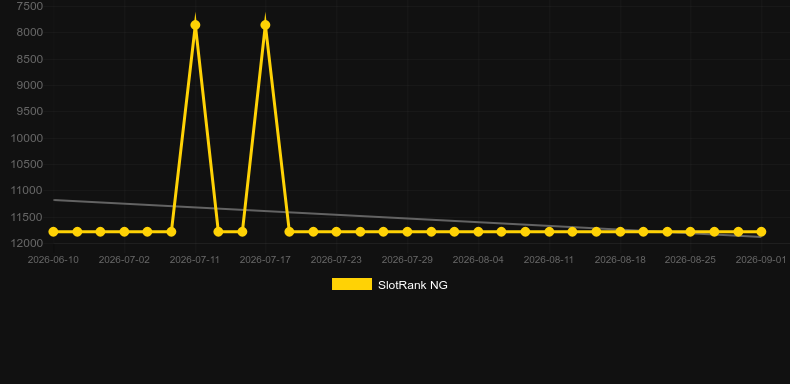The image size is (790, 384).
Task: Select the data point above 2026-08-04
Action: [x=478, y=232]
